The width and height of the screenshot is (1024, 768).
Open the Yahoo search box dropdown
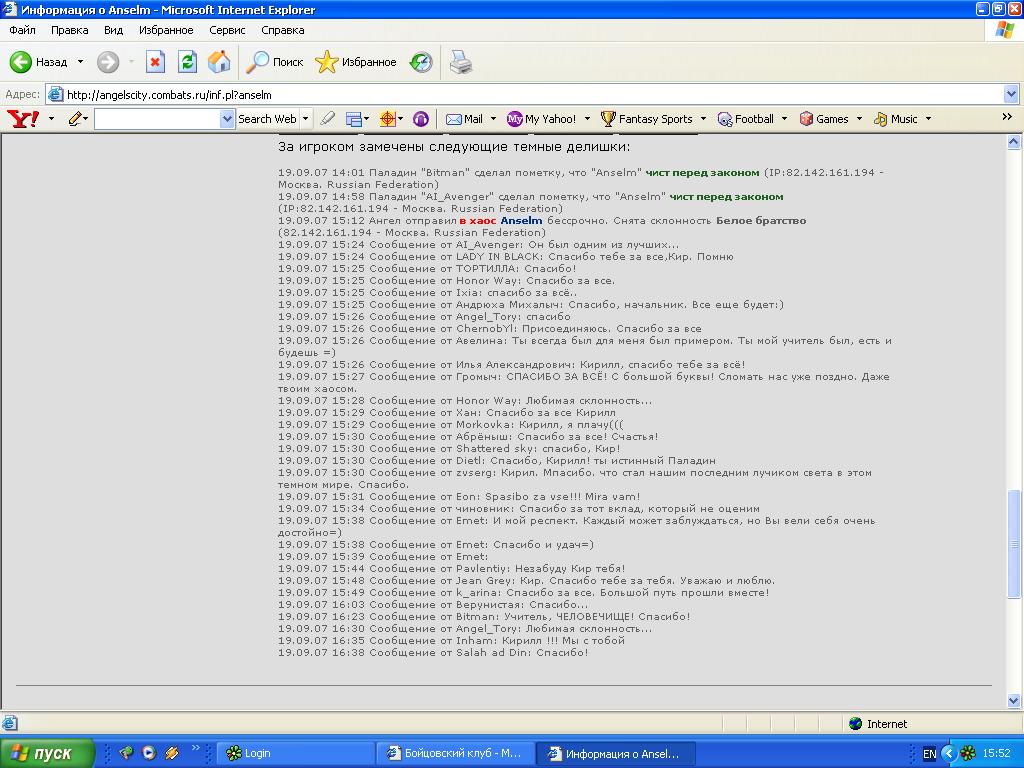click(227, 119)
